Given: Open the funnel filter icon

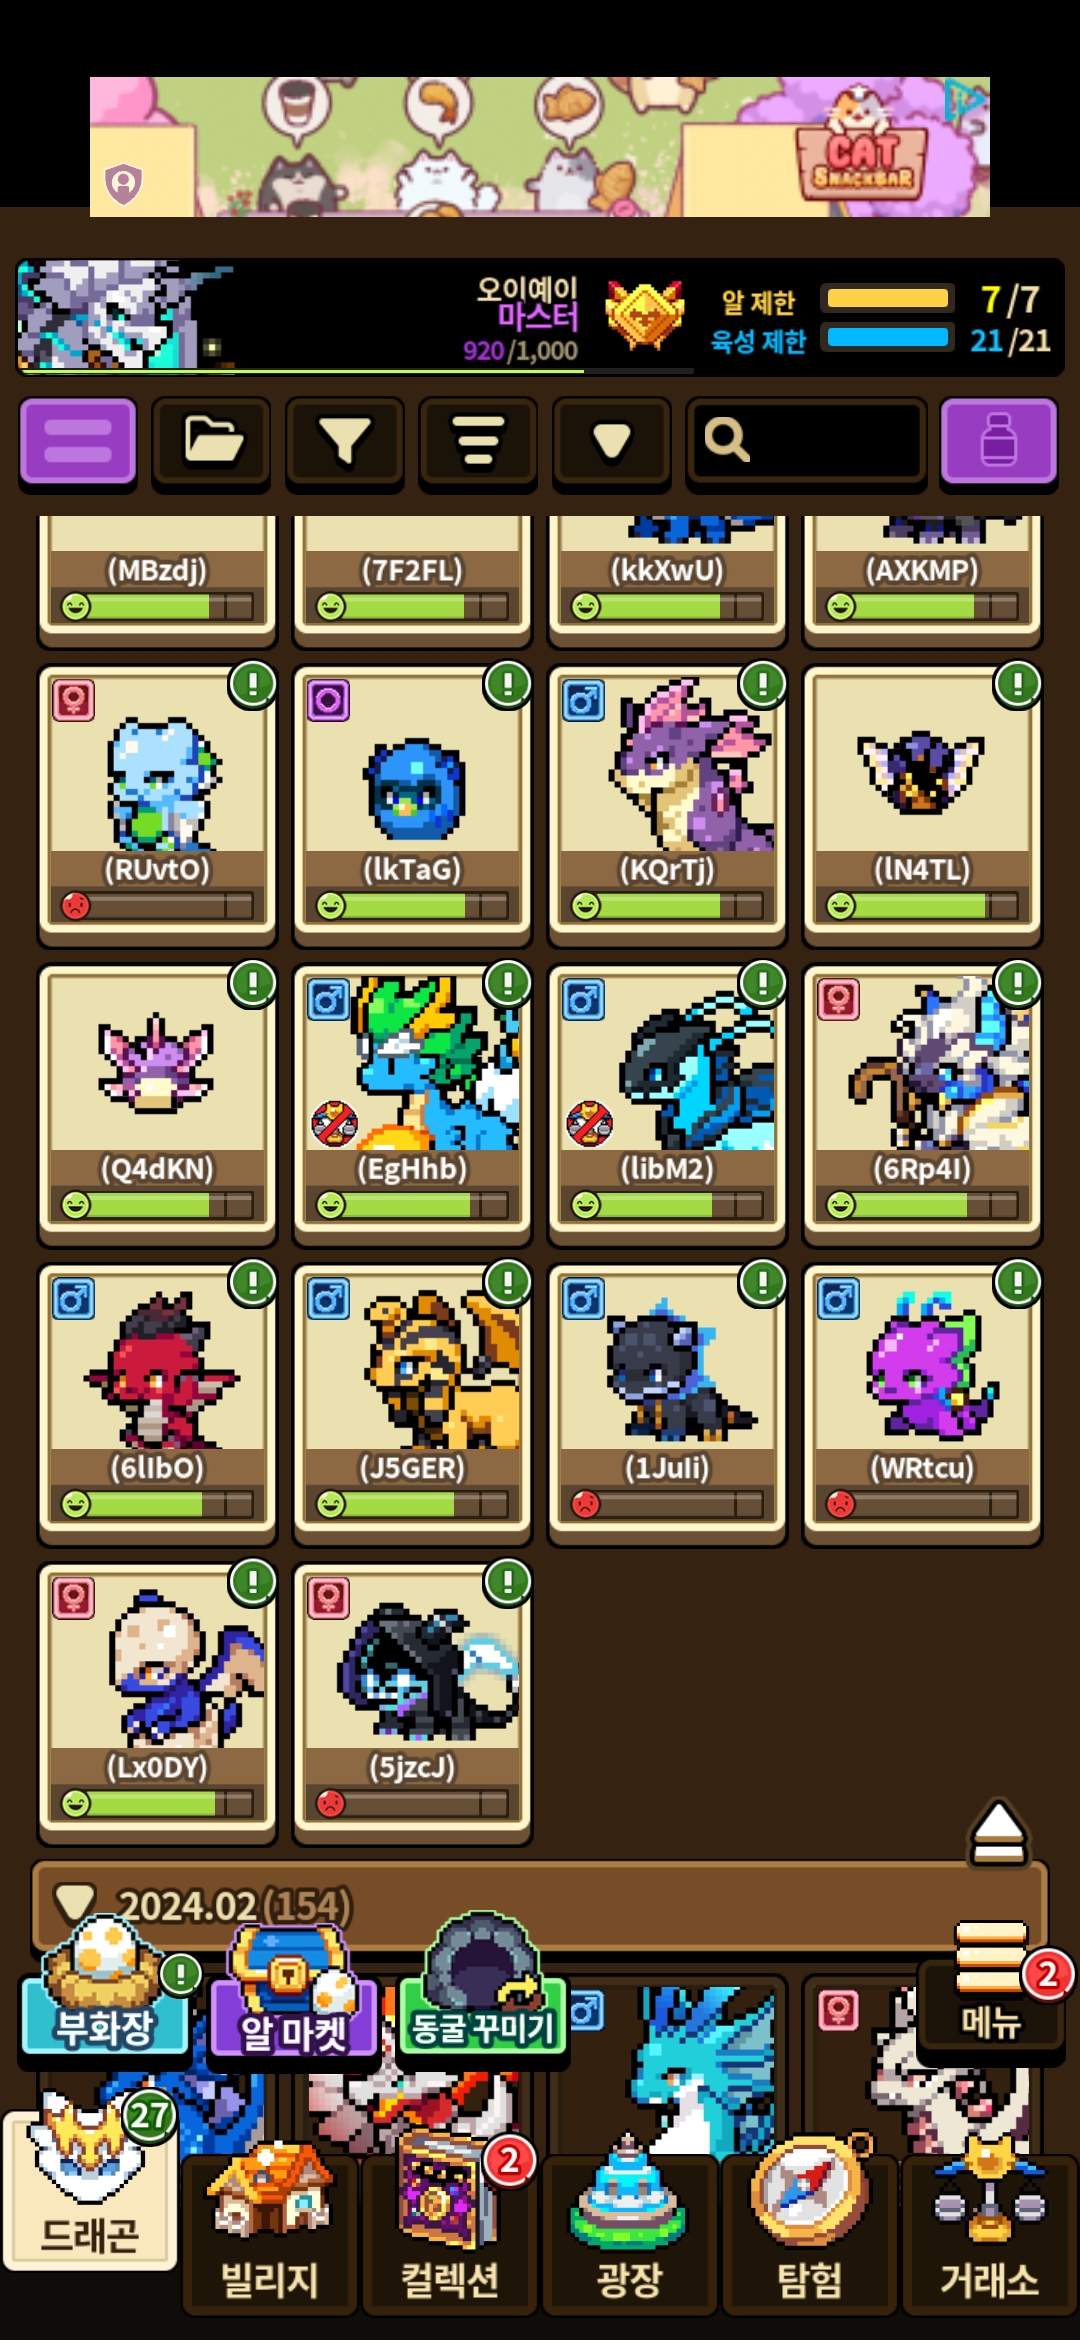Looking at the screenshot, I should click(344, 441).
